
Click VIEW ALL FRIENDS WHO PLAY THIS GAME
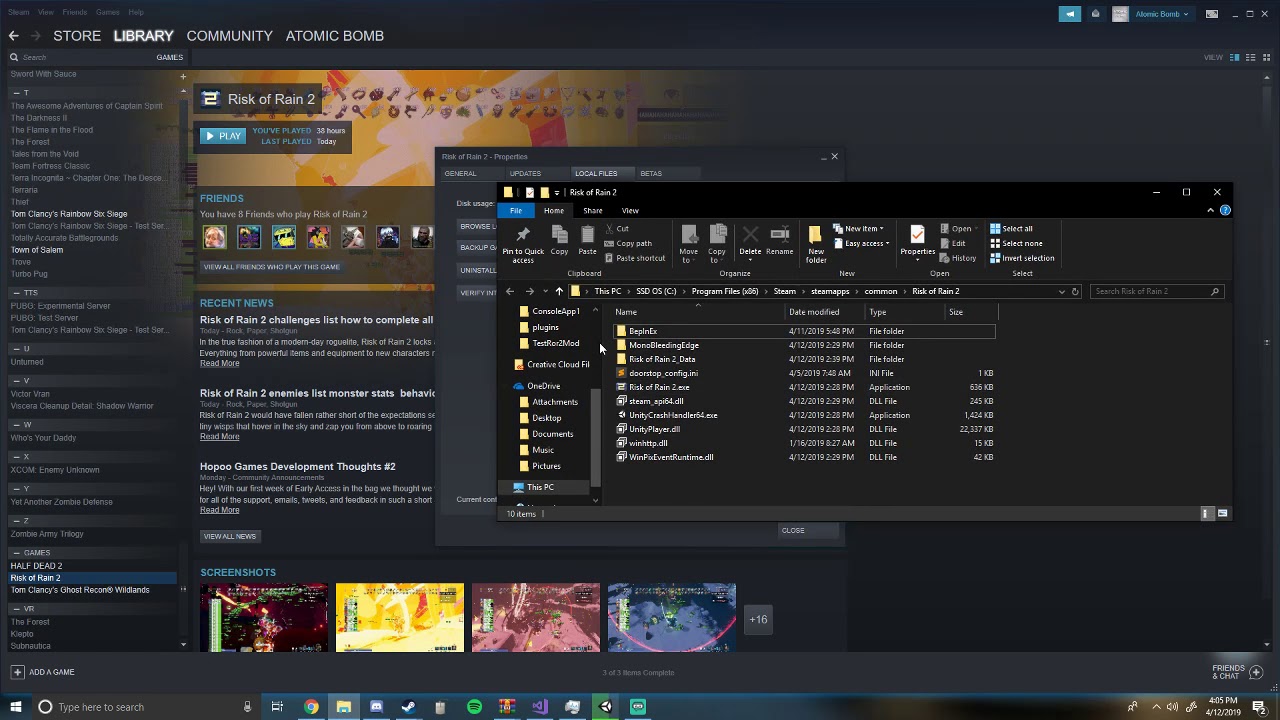tap(272, 267)
